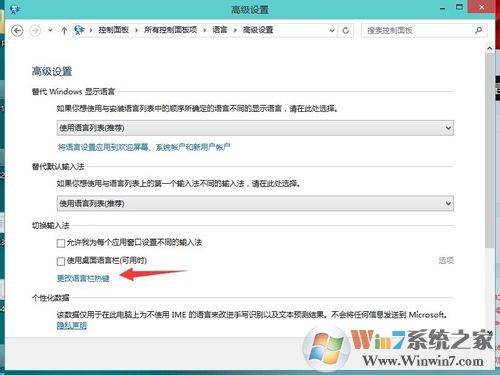This screenshot has height=375, width=500.
Task: Click the control panel icon in the address bar
Action: 79,30
